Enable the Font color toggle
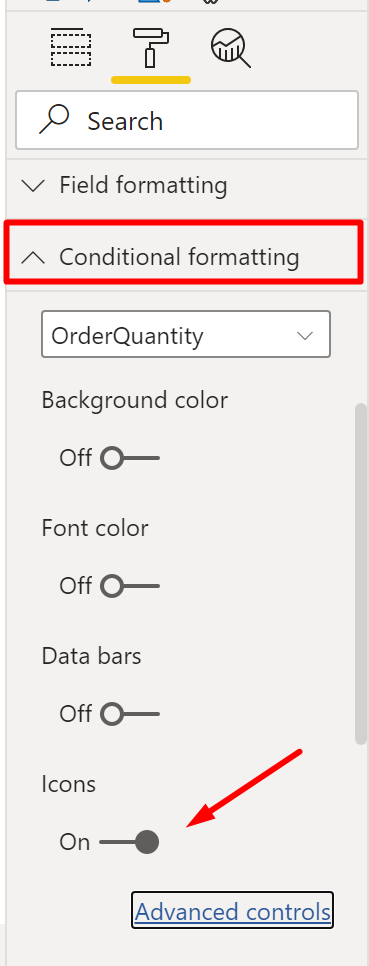 (130, 586)
